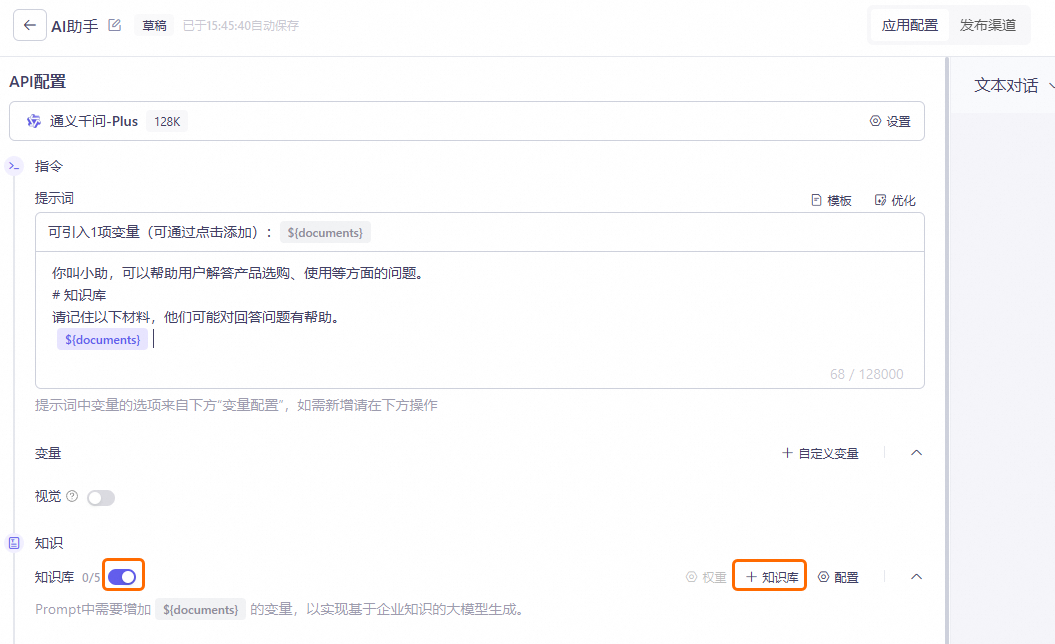Collapse the 知识 section with its chevron

(x=916, y=576)
